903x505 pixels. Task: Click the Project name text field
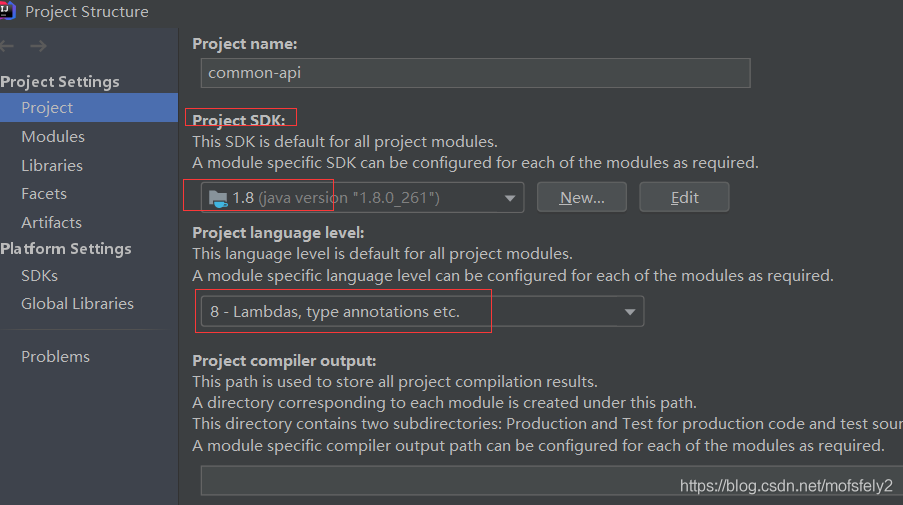pyautogui.click(x=475, y=73)
